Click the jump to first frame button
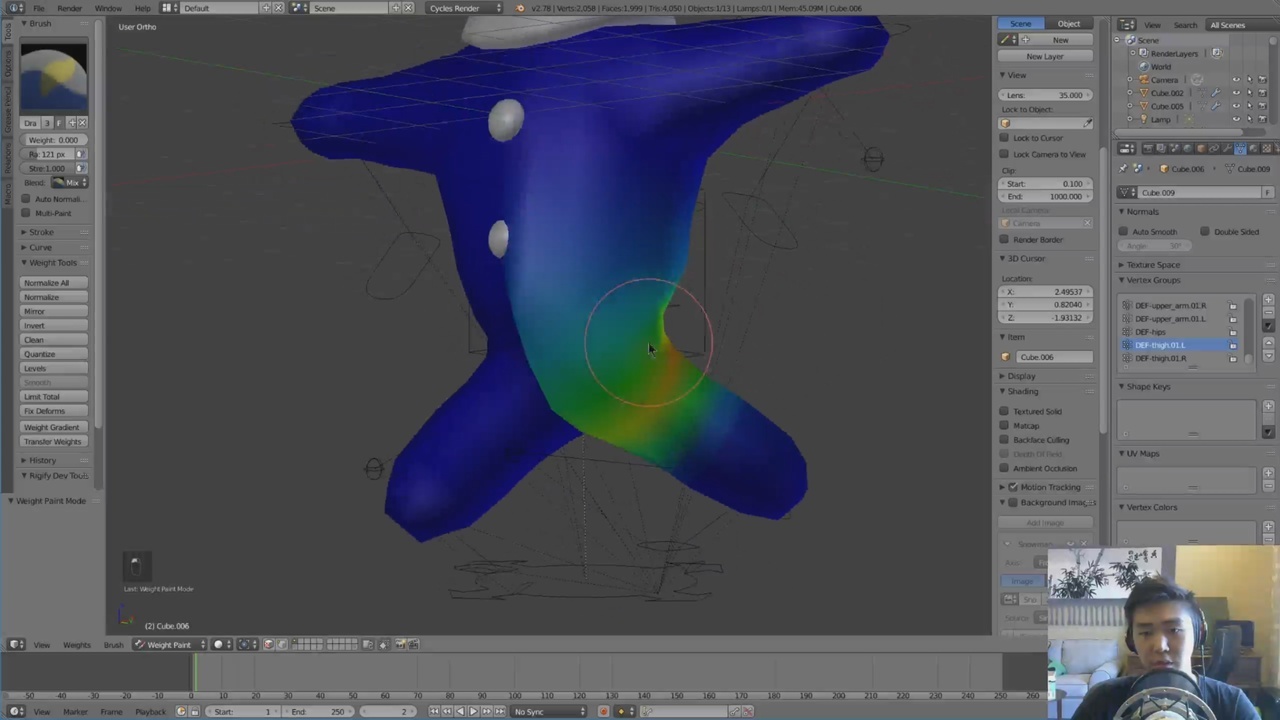The width and height of the screenshot is (1280, 720). pos(434,711)
